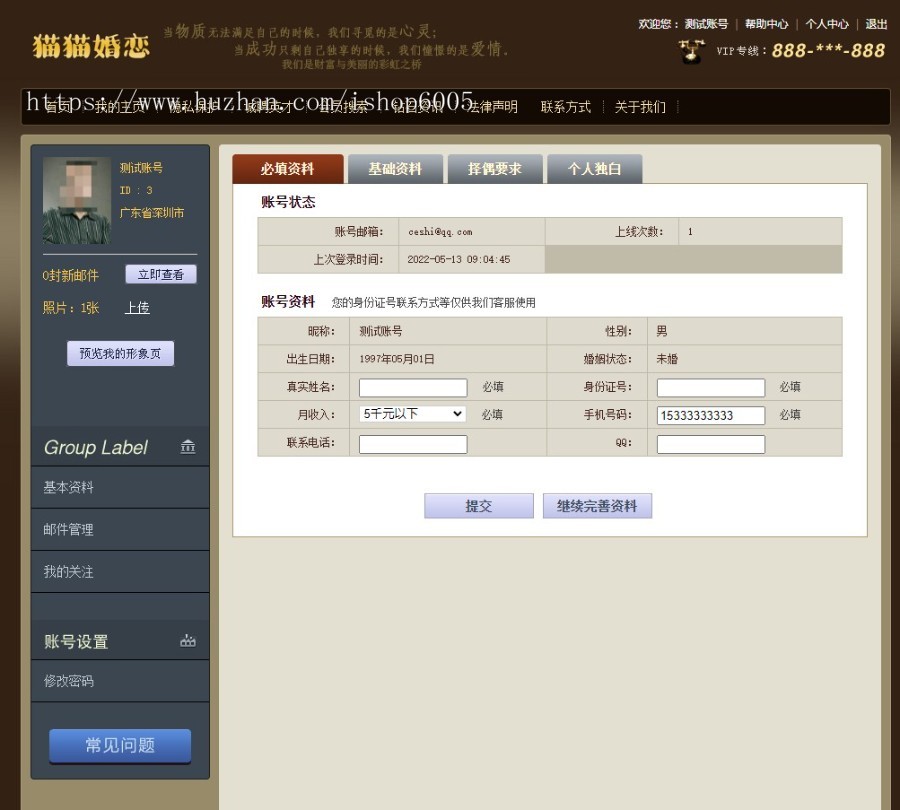
Task: Click the 预览我的形象页 button
Action: (x=120, y=353)
